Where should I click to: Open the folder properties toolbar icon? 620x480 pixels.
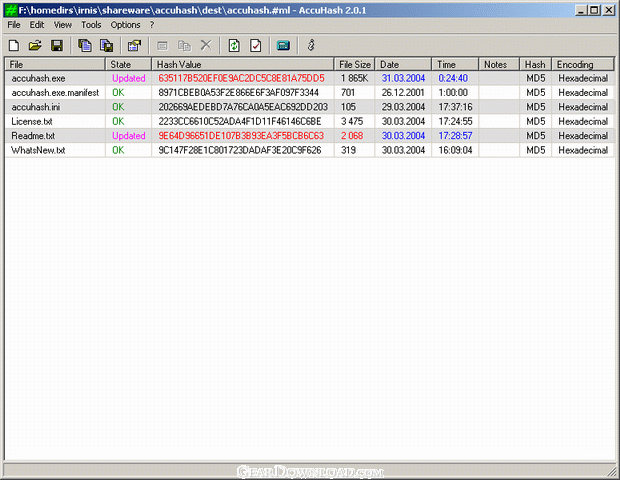click(x=134, y=45)
